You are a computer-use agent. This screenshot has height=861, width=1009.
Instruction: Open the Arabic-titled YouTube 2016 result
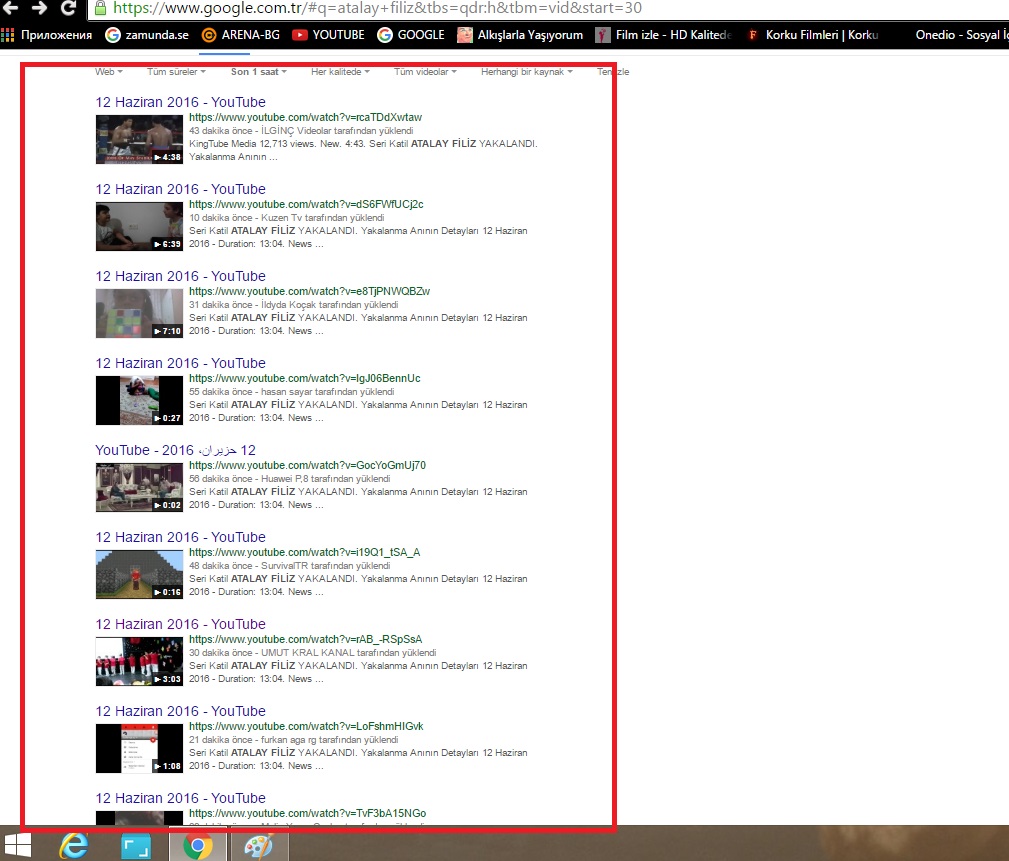(x=176, y=450)
